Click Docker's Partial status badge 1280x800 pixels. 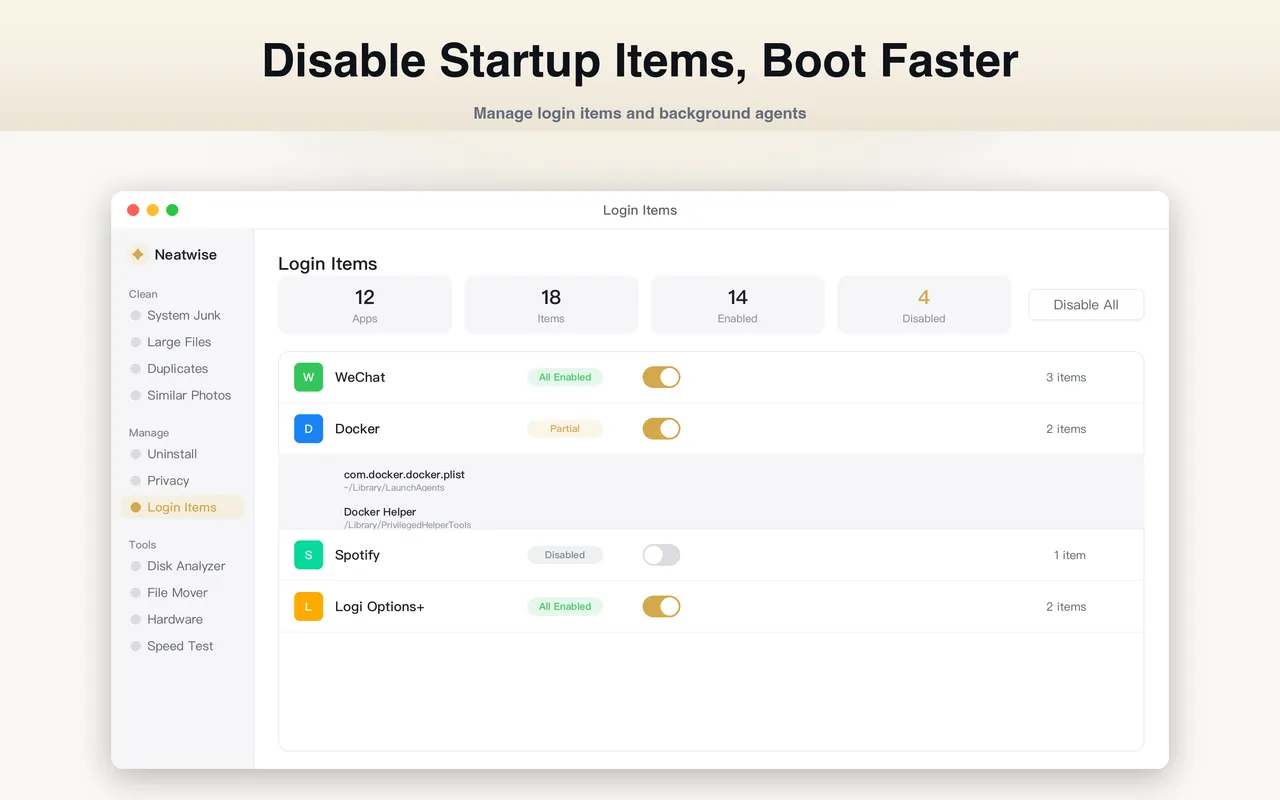coord(565,429)
